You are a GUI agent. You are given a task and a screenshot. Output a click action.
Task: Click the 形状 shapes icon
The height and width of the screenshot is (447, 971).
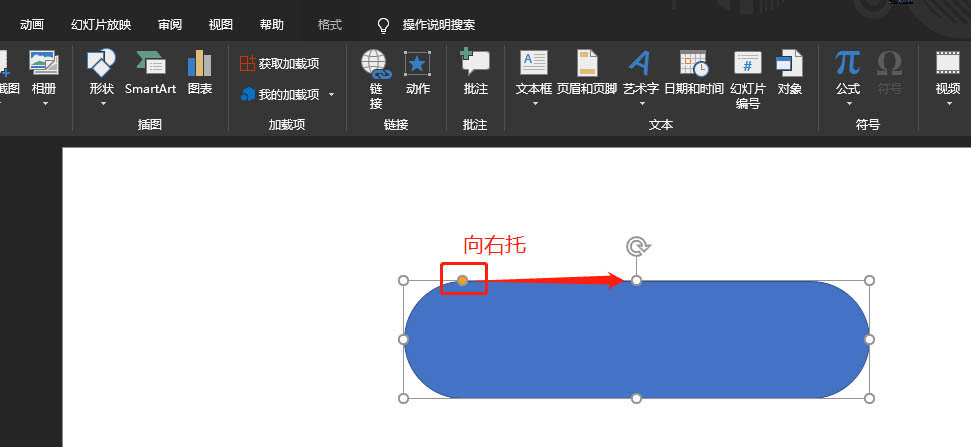[x=102, y=63]
